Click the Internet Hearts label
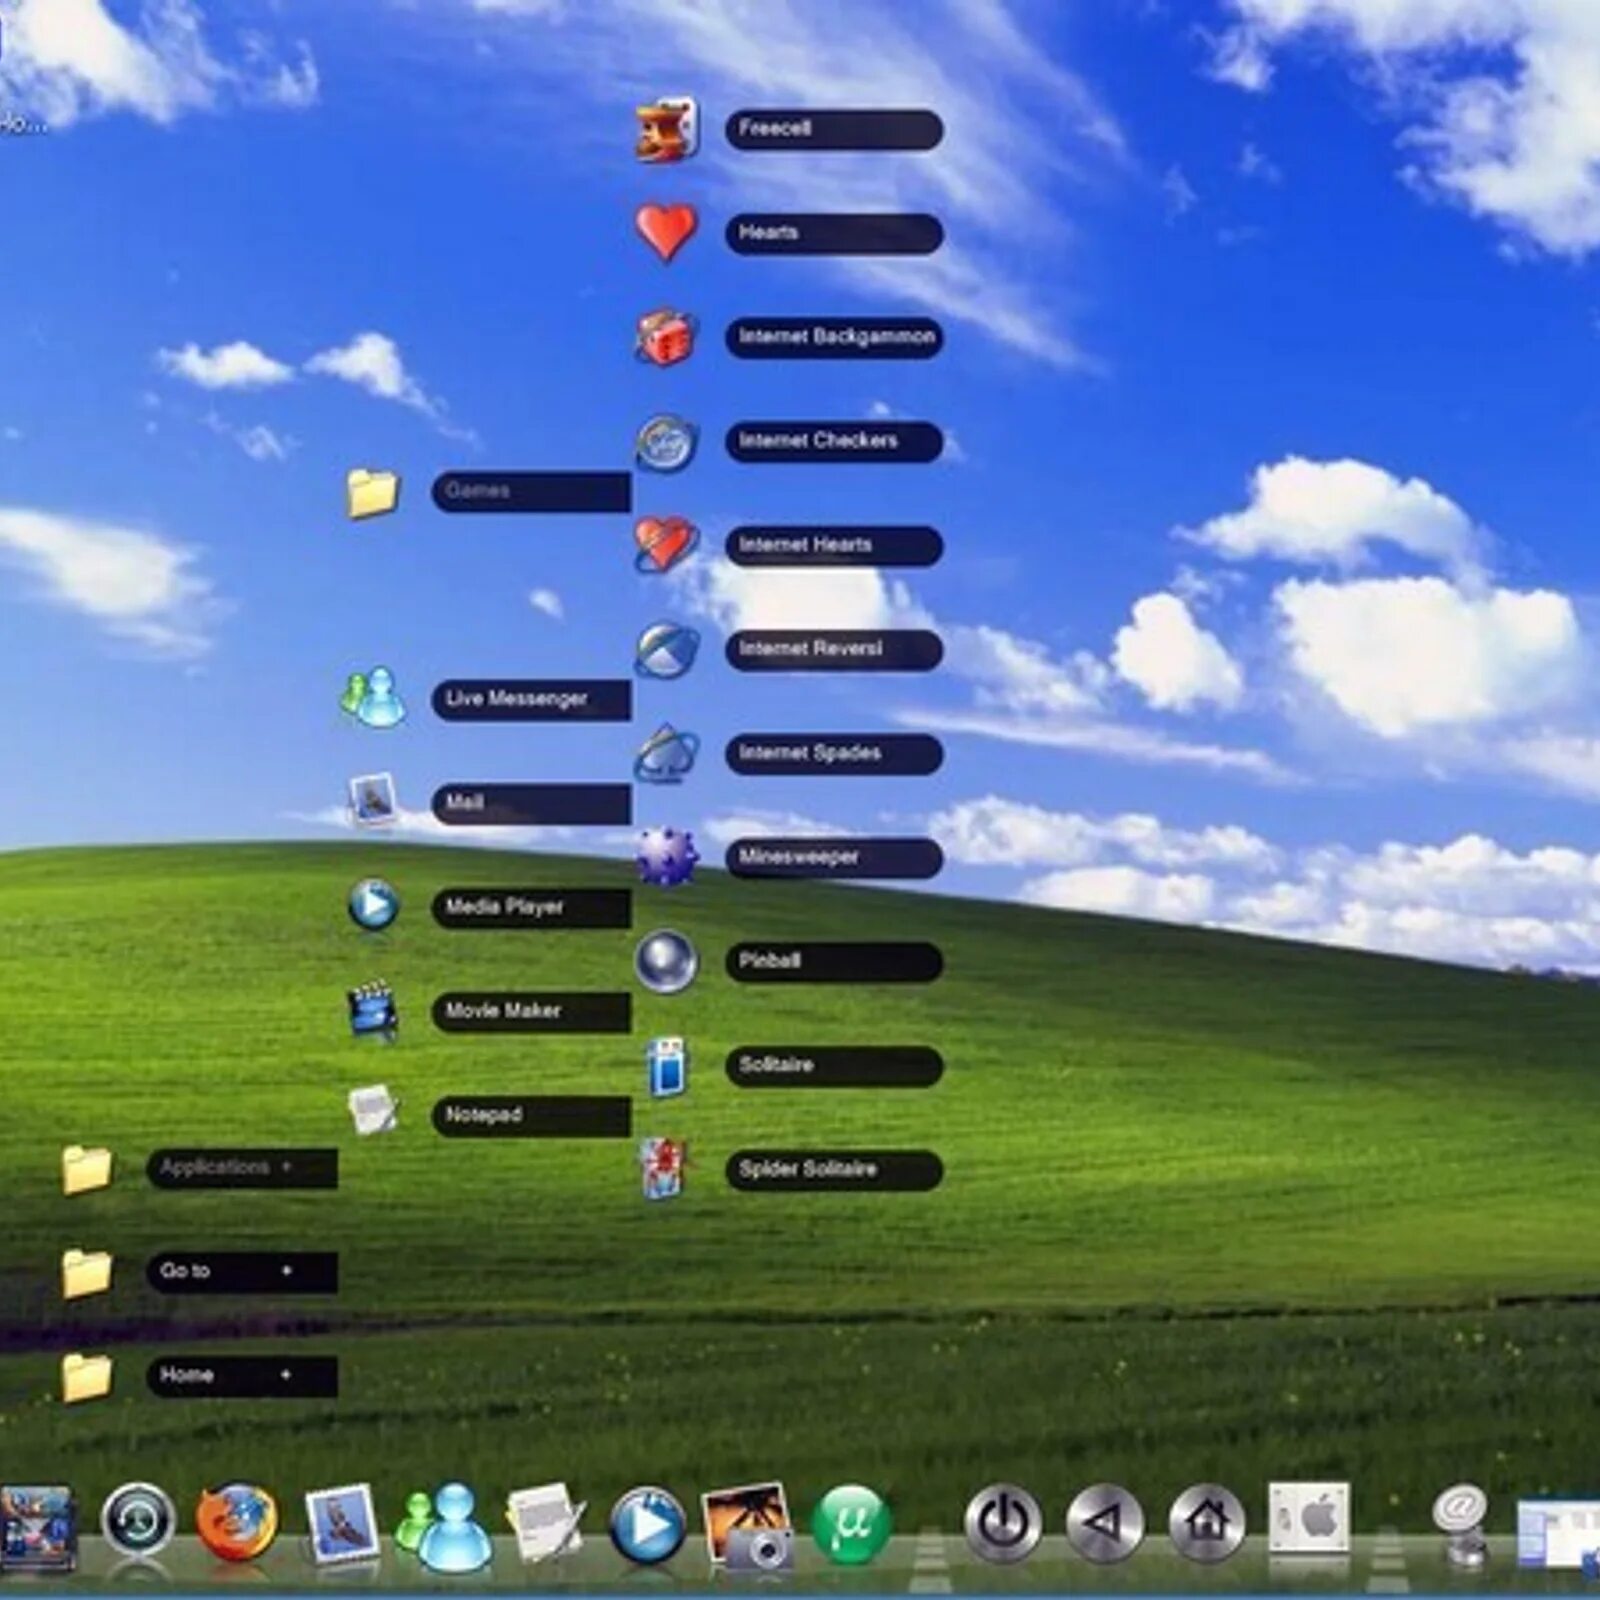Viewport: 1600px width, 1600px height. pos(834,545)
